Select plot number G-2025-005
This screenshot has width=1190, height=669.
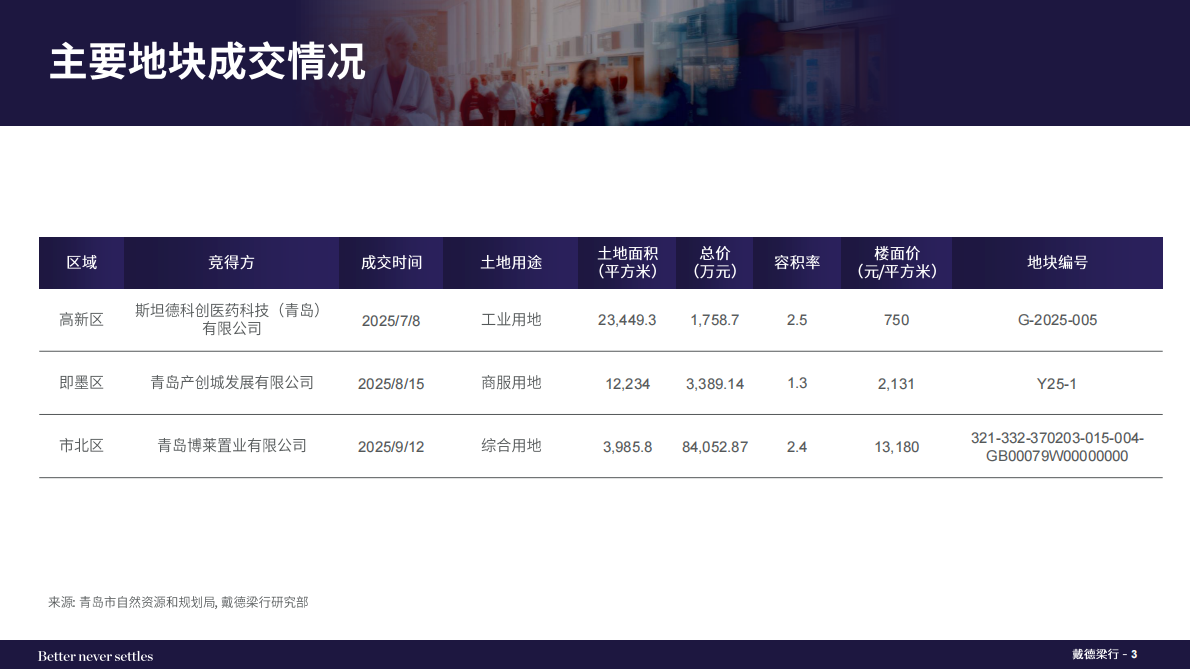pos(1057,320)
